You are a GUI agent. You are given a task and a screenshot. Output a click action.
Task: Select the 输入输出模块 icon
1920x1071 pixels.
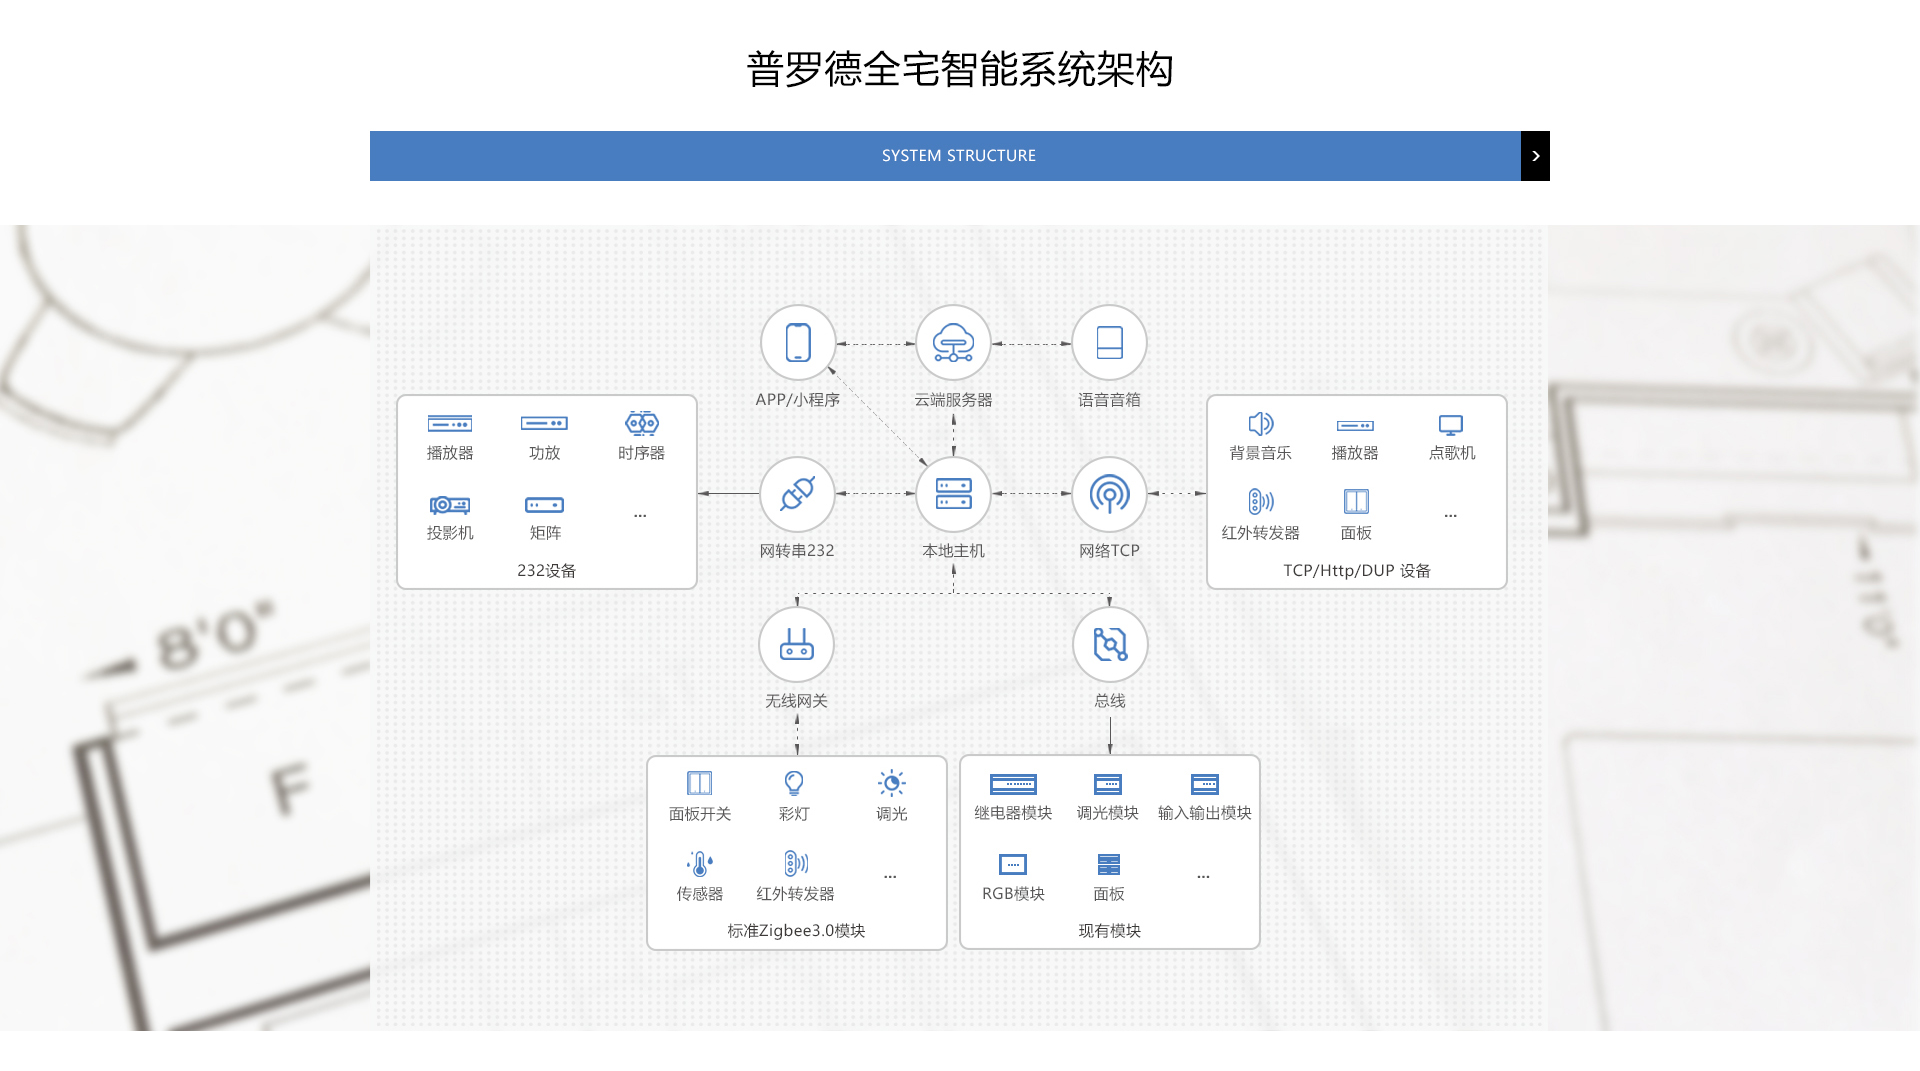(1205, 784)
